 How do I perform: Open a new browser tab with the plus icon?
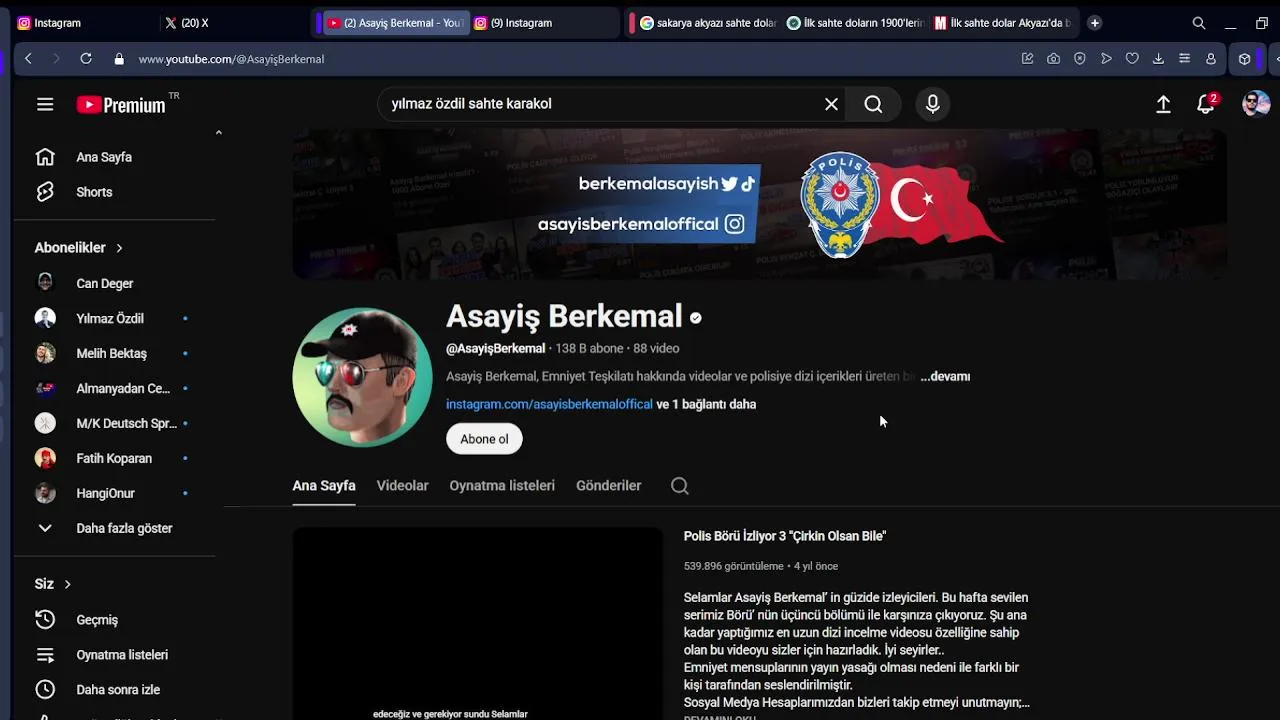[x=1095, y=23]
